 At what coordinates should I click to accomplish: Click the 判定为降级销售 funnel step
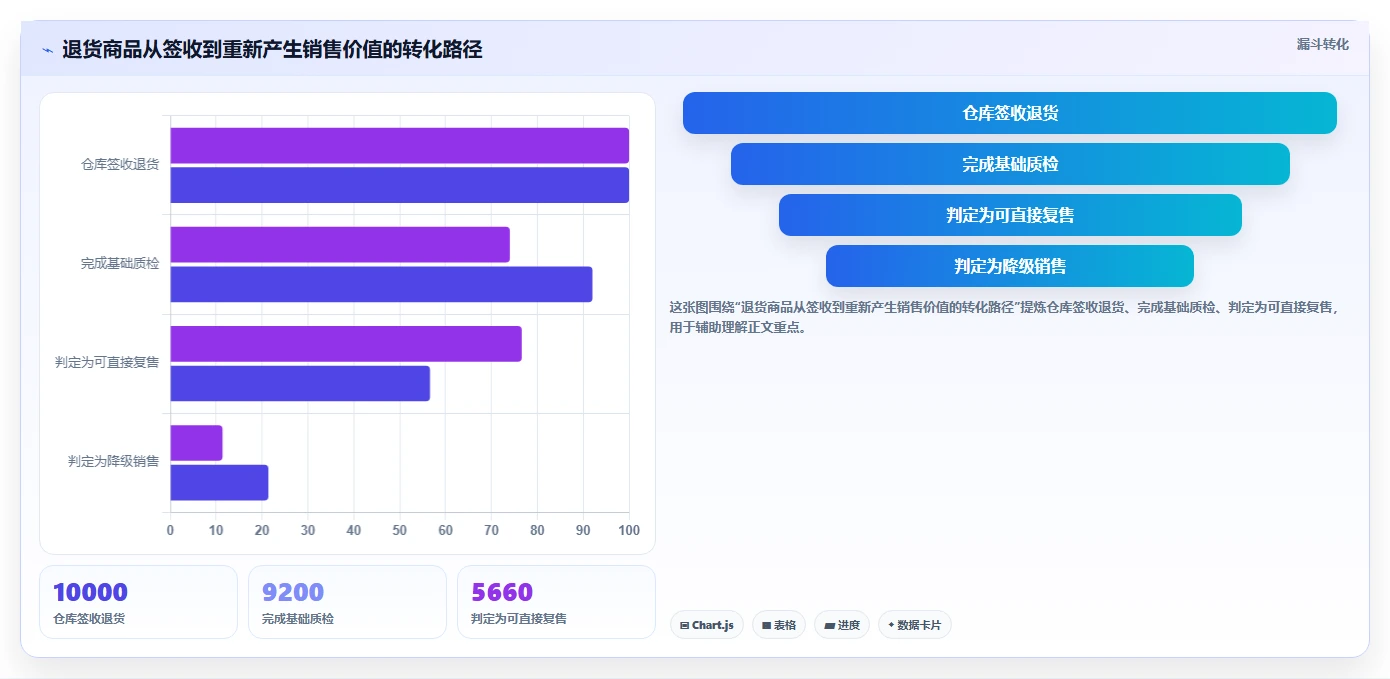pos(1010,266)
